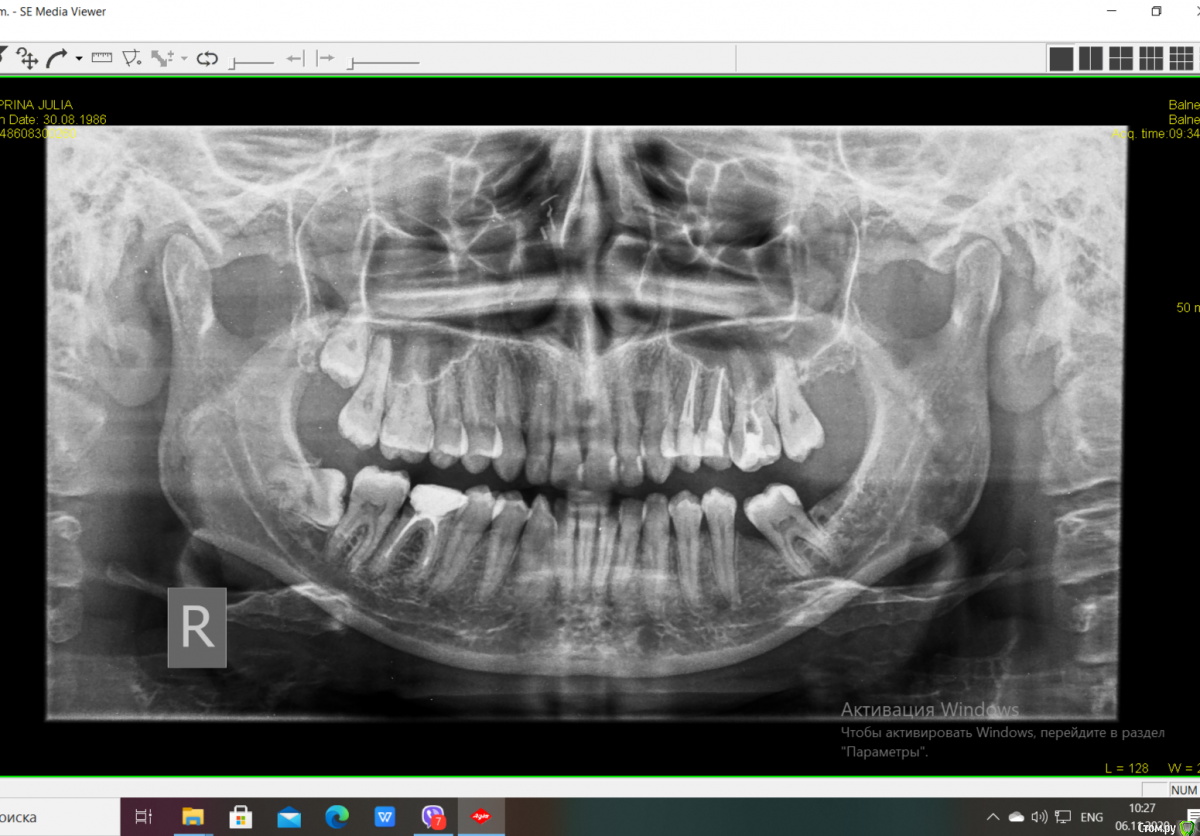Screen dimensions: 1200x836
Task: Show hidden system tray icons chevron
Action: pyautogui.click(x=992, y=817)
